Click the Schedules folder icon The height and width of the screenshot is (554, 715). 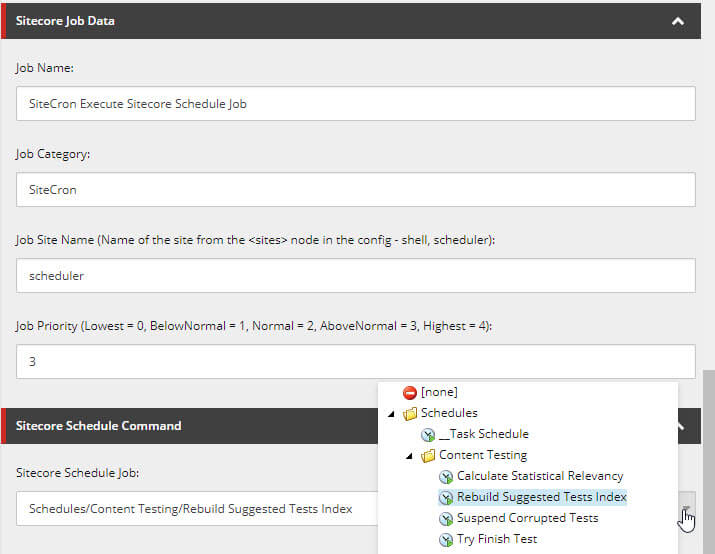410,414
